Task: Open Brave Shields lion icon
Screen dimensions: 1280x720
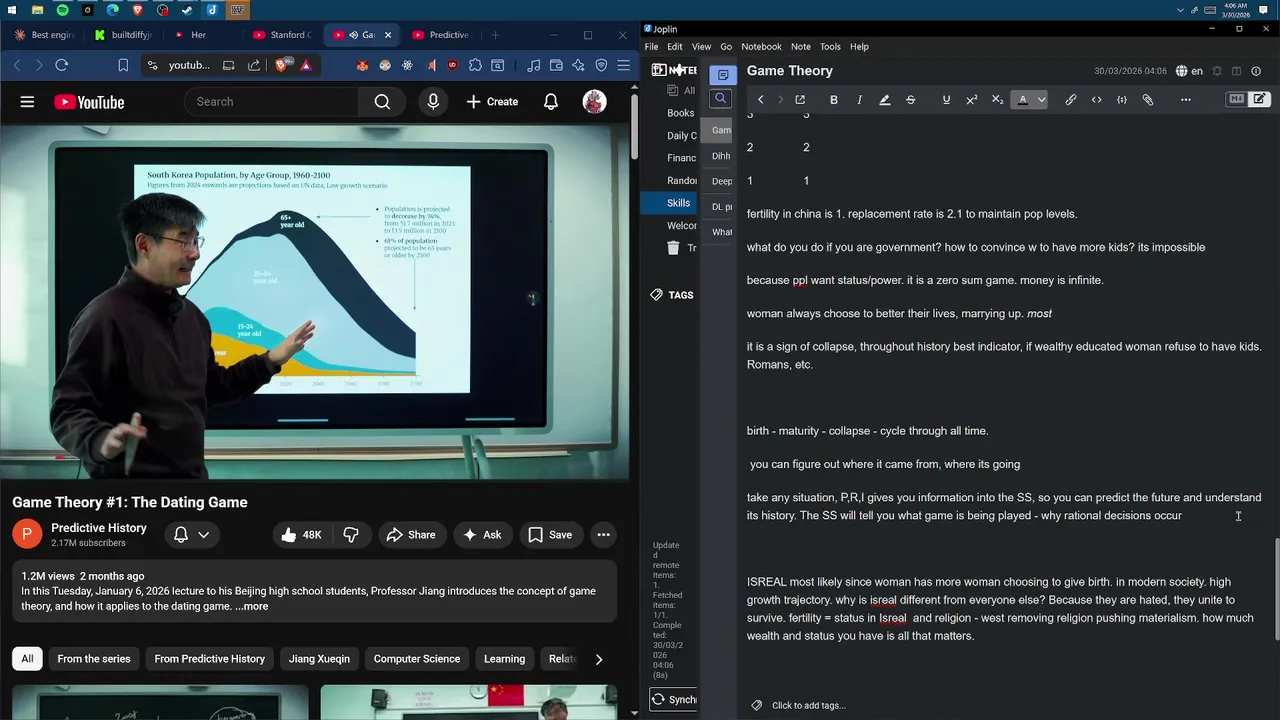Action: click(281, 65)
